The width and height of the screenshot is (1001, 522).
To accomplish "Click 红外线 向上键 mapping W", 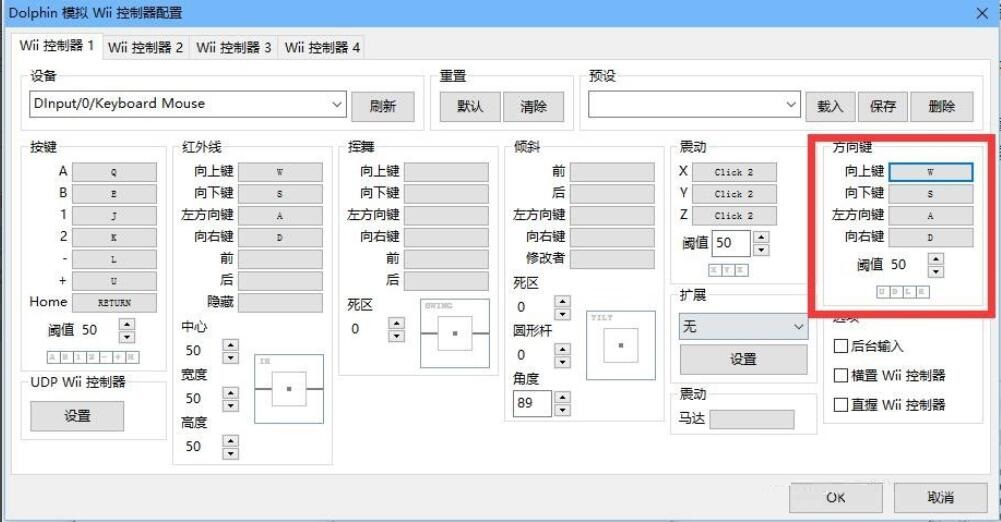I will [280, 172].
